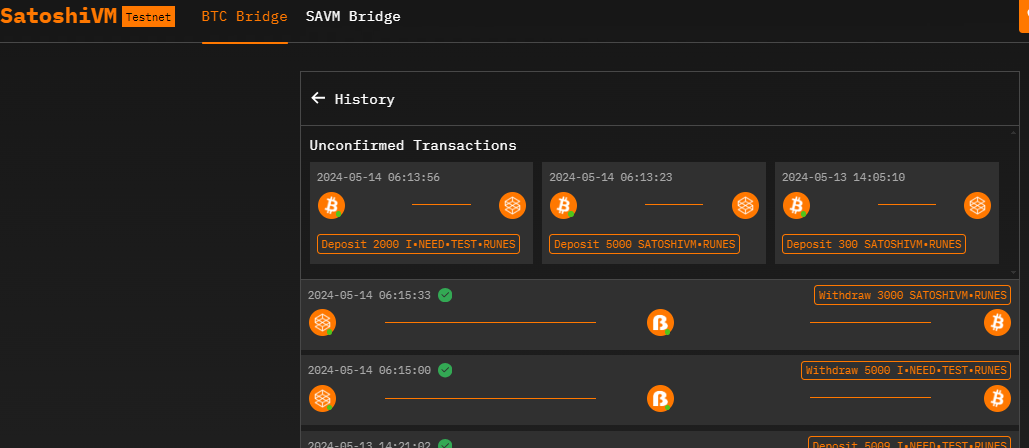Click SatoshiVM cube icon in 14:05:10 card
The image size is (1029, 448).
coord(977,205)
